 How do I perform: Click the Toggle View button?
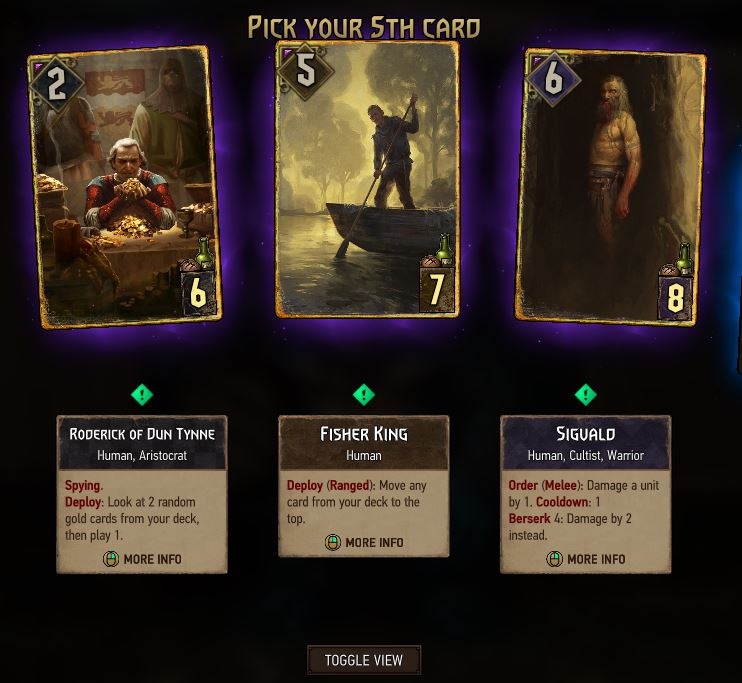[x=364, y=660]
